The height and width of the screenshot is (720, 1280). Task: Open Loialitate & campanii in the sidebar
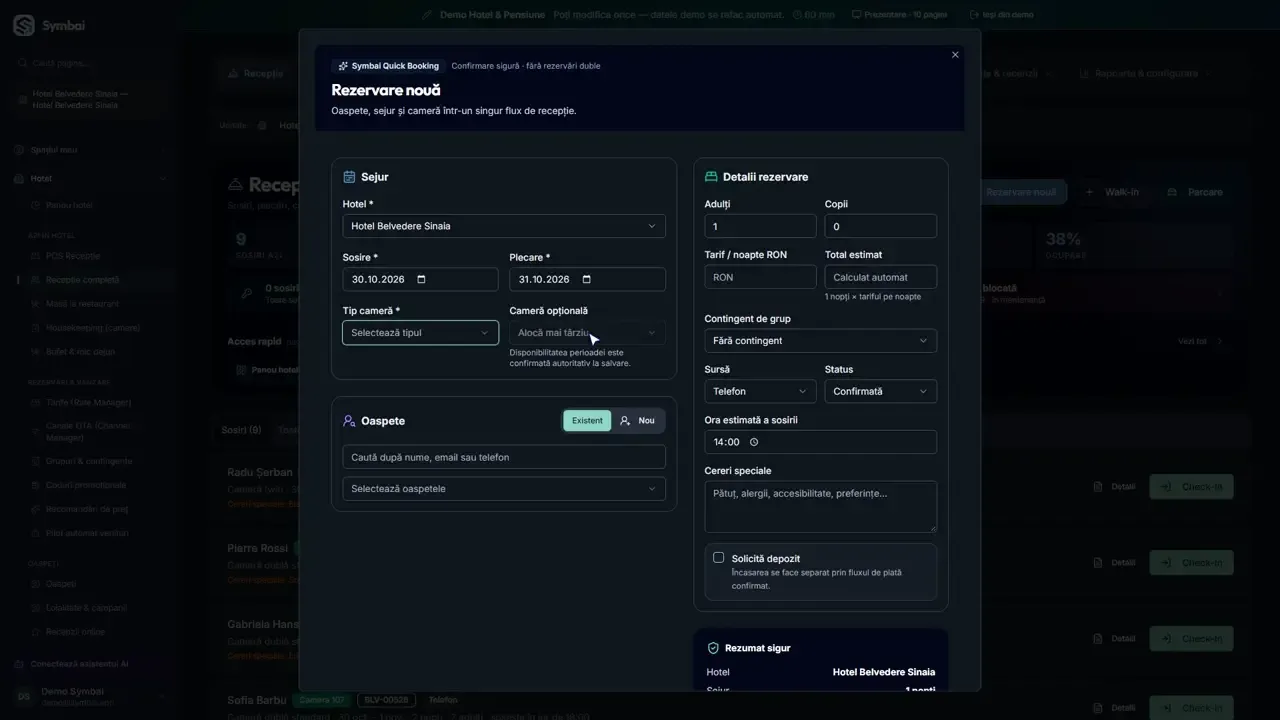pyautogui.click(x=86, y=608)
